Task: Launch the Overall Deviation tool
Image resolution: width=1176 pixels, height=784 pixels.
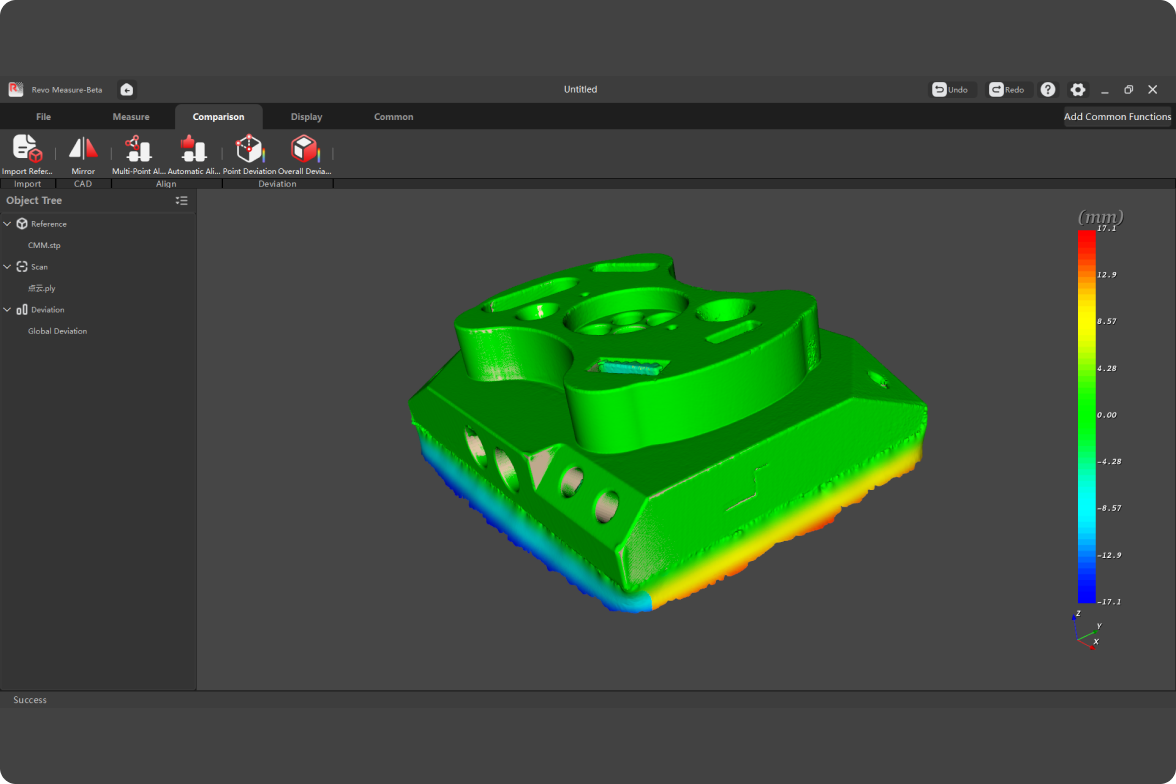Action: 304,150
